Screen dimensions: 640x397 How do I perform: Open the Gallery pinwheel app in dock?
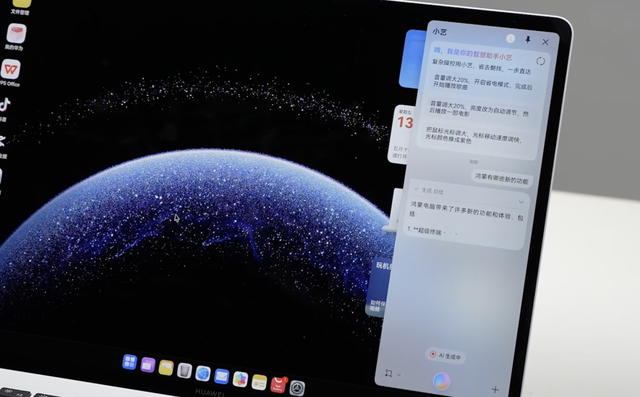(x=240, y=379)
